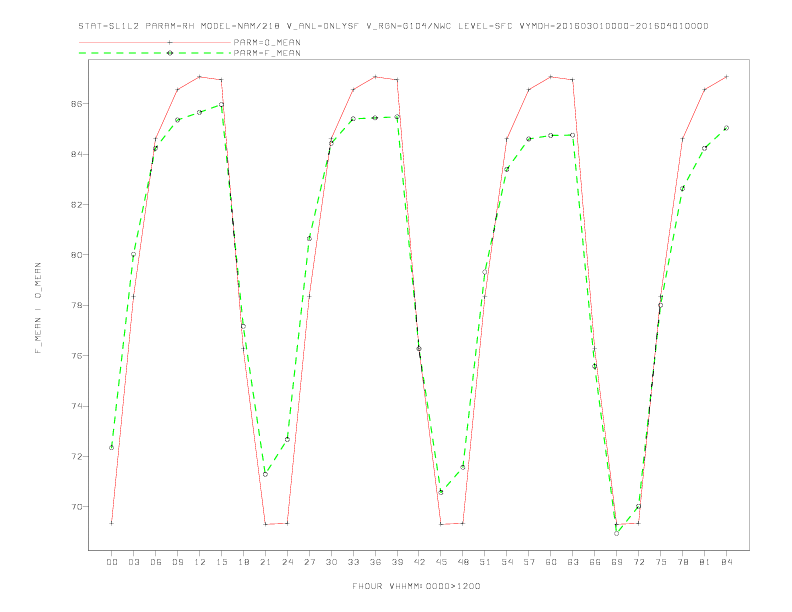The height and width of the screenshot is (612, 792).
Task: Select the dashed green F_MEAN legend line sample
Action: [x=155, y=53]
